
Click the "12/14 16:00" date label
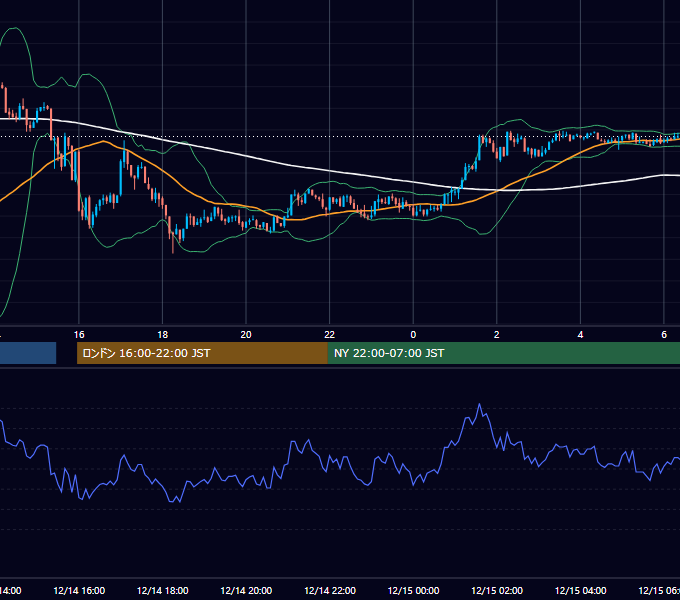coord(79,590)
